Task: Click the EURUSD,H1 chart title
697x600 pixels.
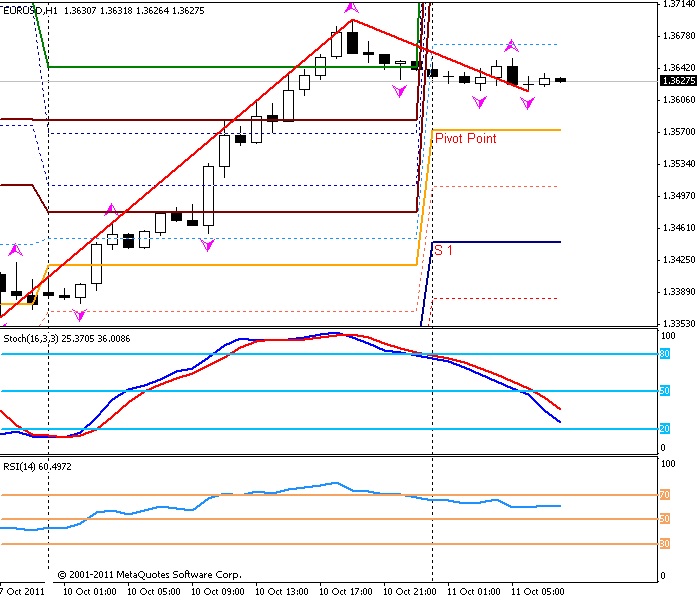Action: click(29, 10)
